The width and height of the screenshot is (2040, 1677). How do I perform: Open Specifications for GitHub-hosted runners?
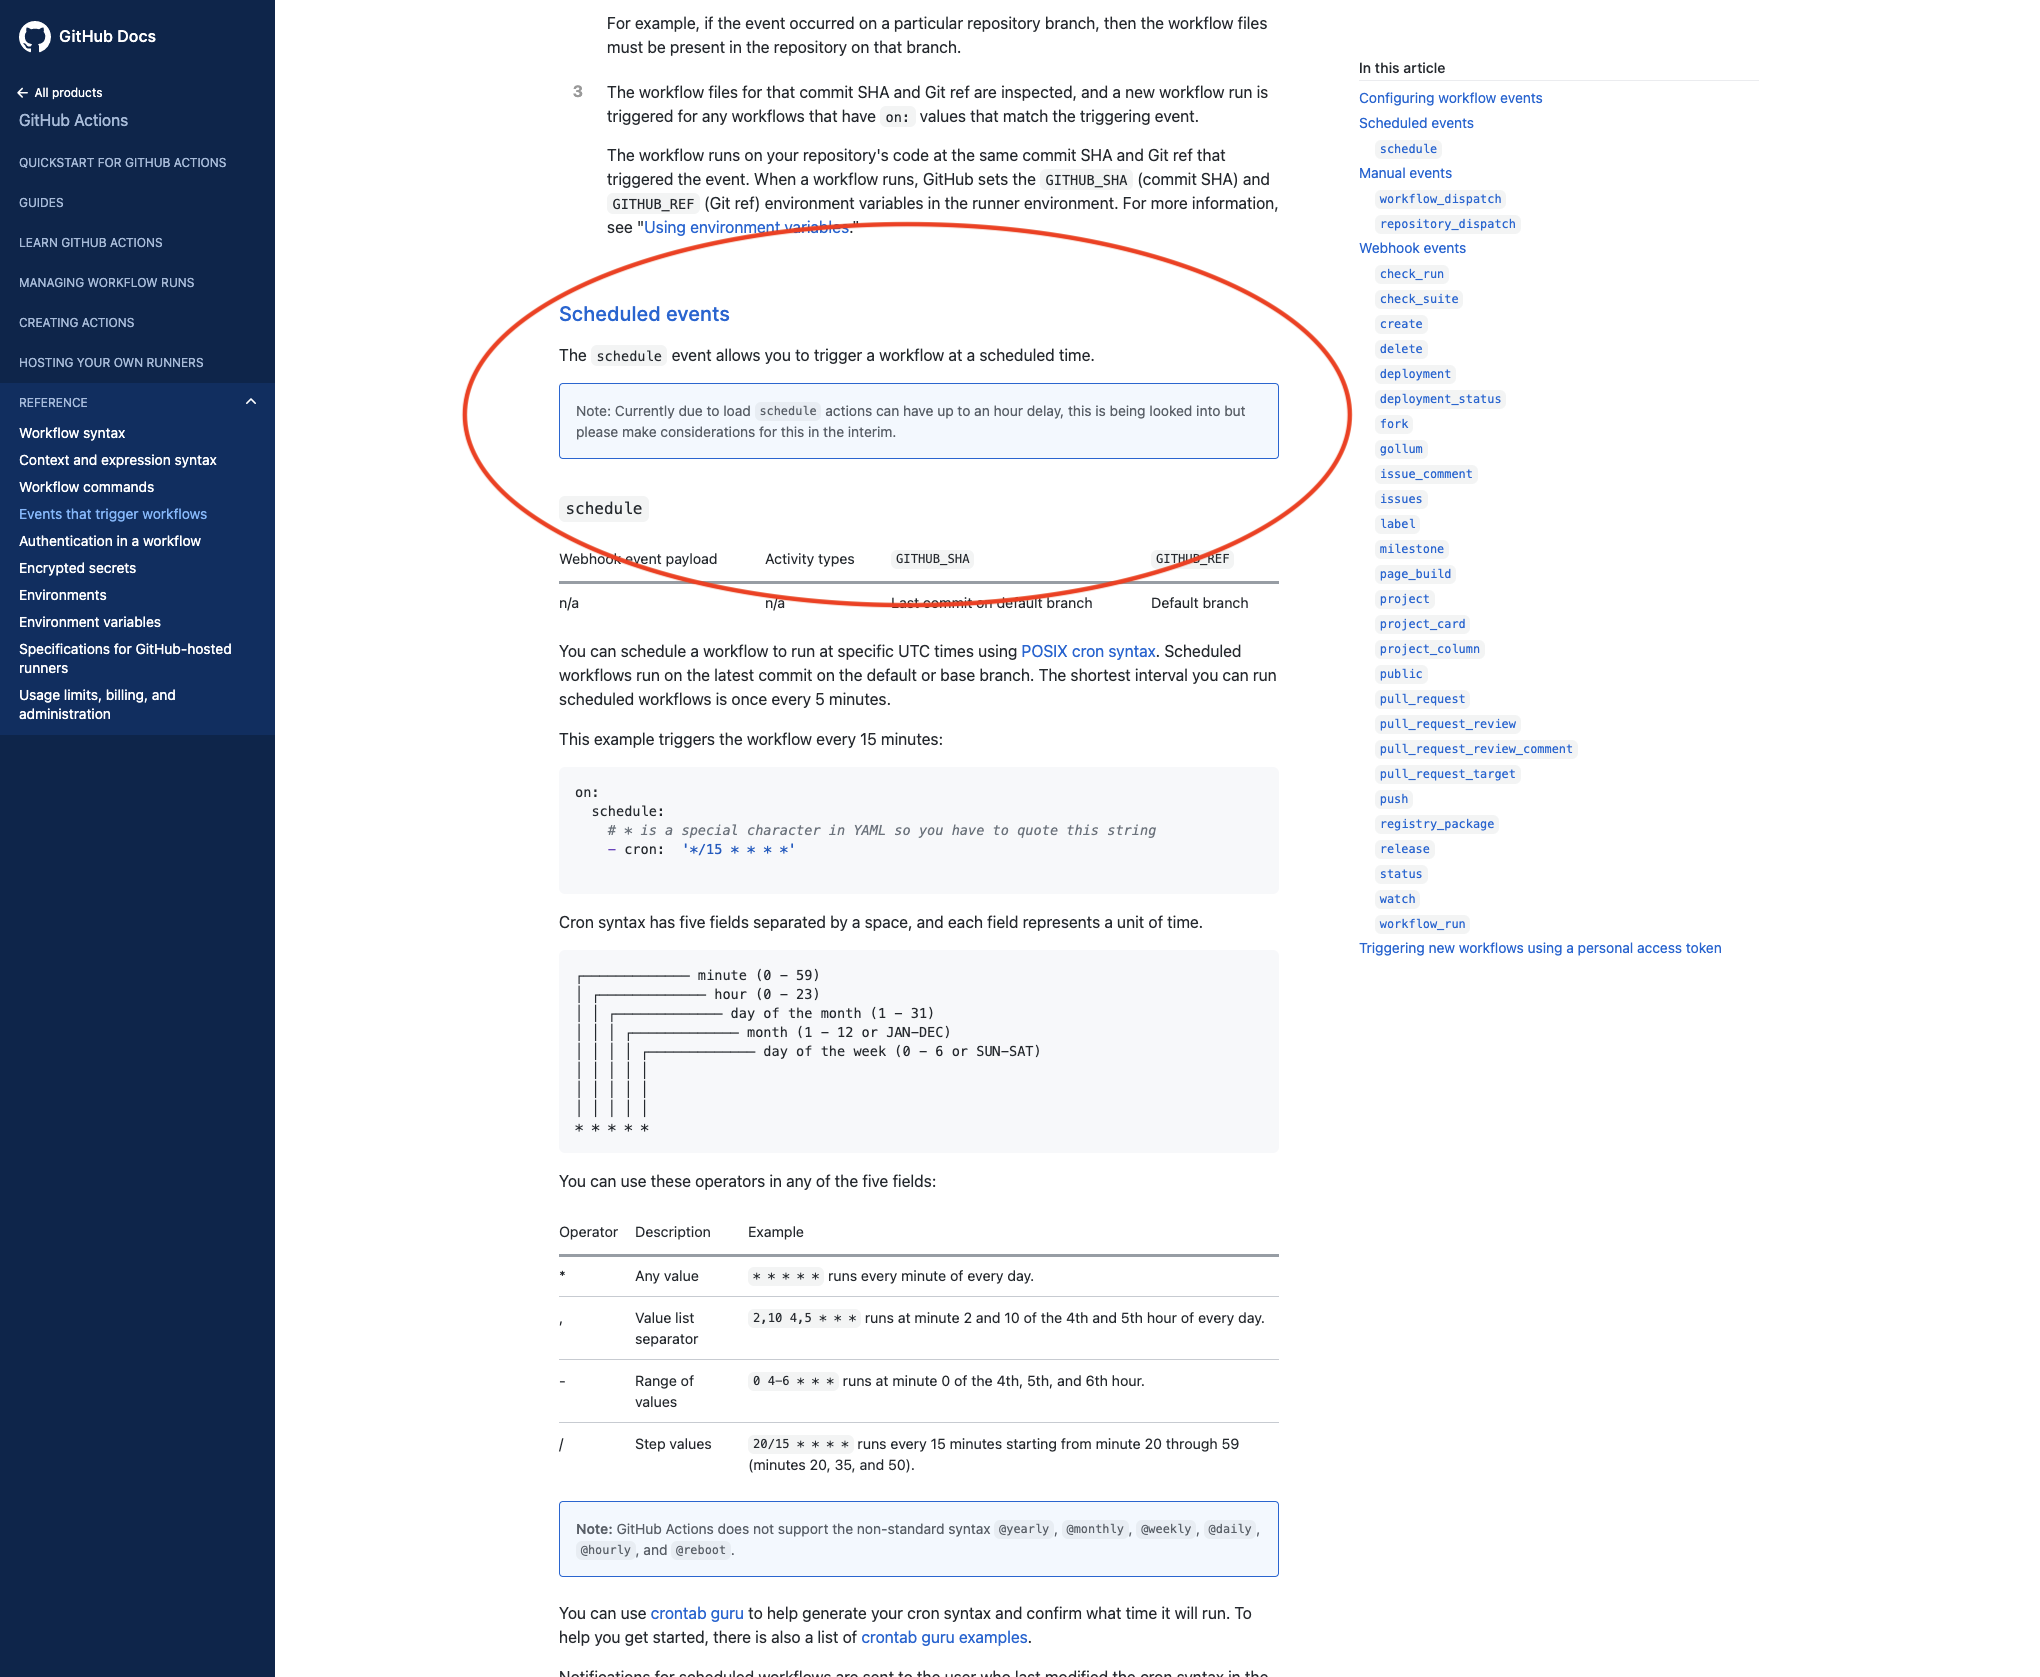tap(125, 658)
